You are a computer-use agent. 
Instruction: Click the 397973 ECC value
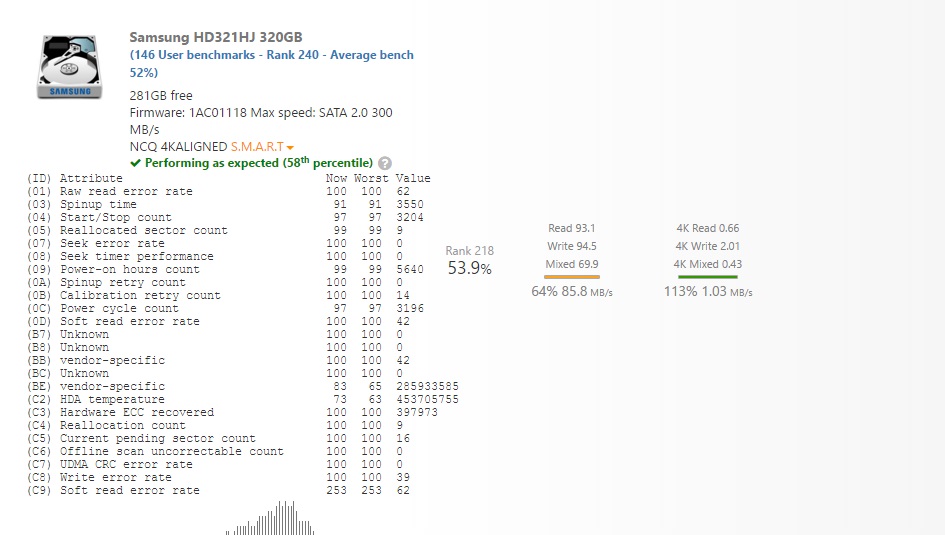point(417,412)
